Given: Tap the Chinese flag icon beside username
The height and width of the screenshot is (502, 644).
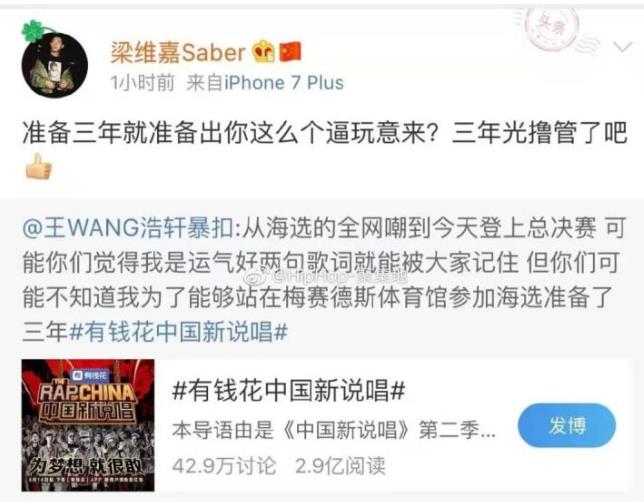Looking at the screenshot, I should click(290, 52).
